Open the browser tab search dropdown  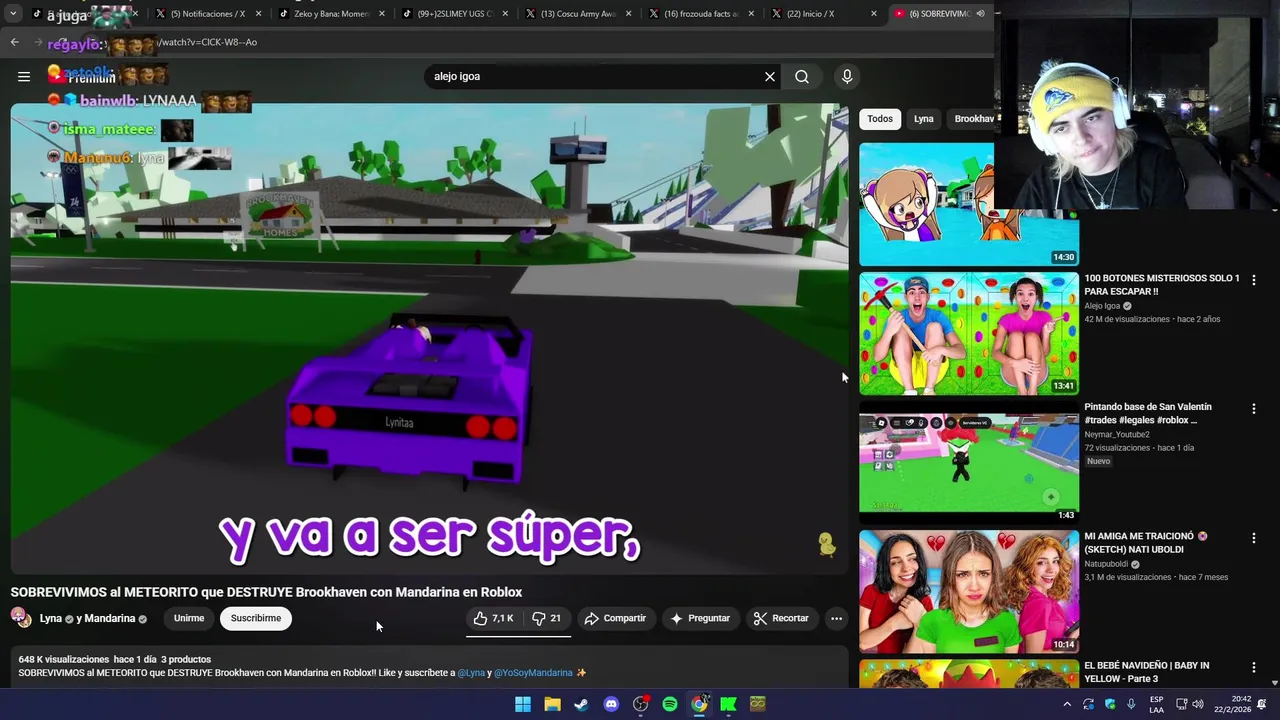[13, 14]
